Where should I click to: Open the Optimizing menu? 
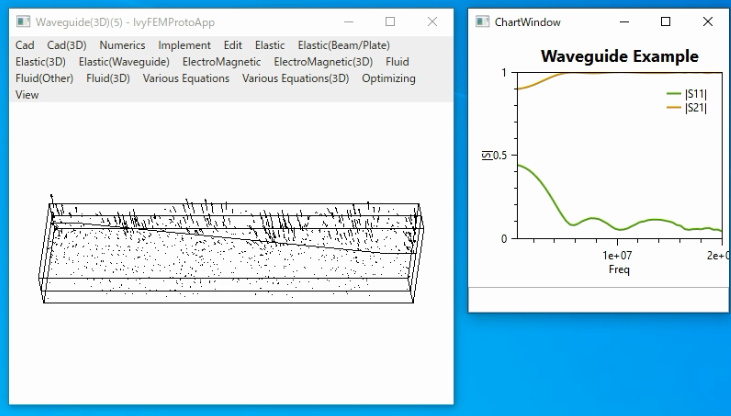click(x=388, y=78)
